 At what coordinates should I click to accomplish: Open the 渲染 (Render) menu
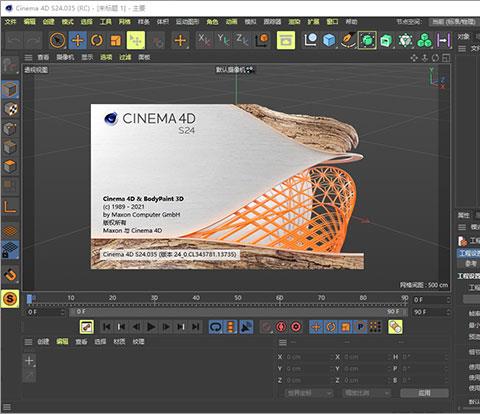(294, 22)
